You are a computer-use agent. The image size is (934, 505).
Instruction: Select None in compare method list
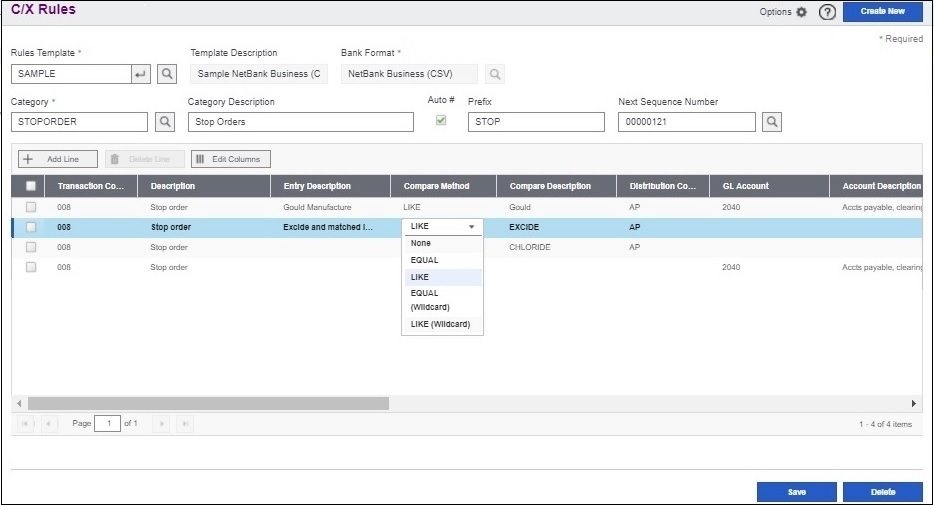pyautogui.click(x=421, y=243)
